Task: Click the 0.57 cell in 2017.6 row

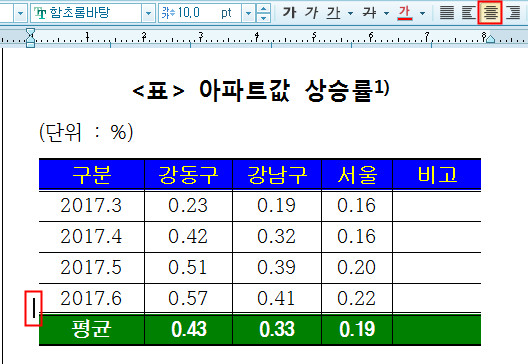Action: click(x=189, y=298)
